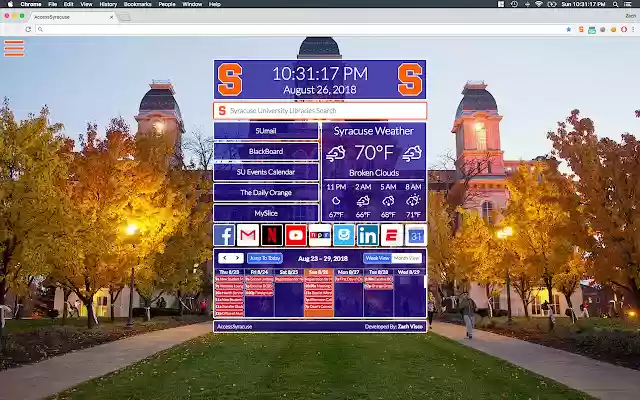Open the NPR shortcut icon
The width and height of the screenshot is (640, 400).
pos(320,235)
